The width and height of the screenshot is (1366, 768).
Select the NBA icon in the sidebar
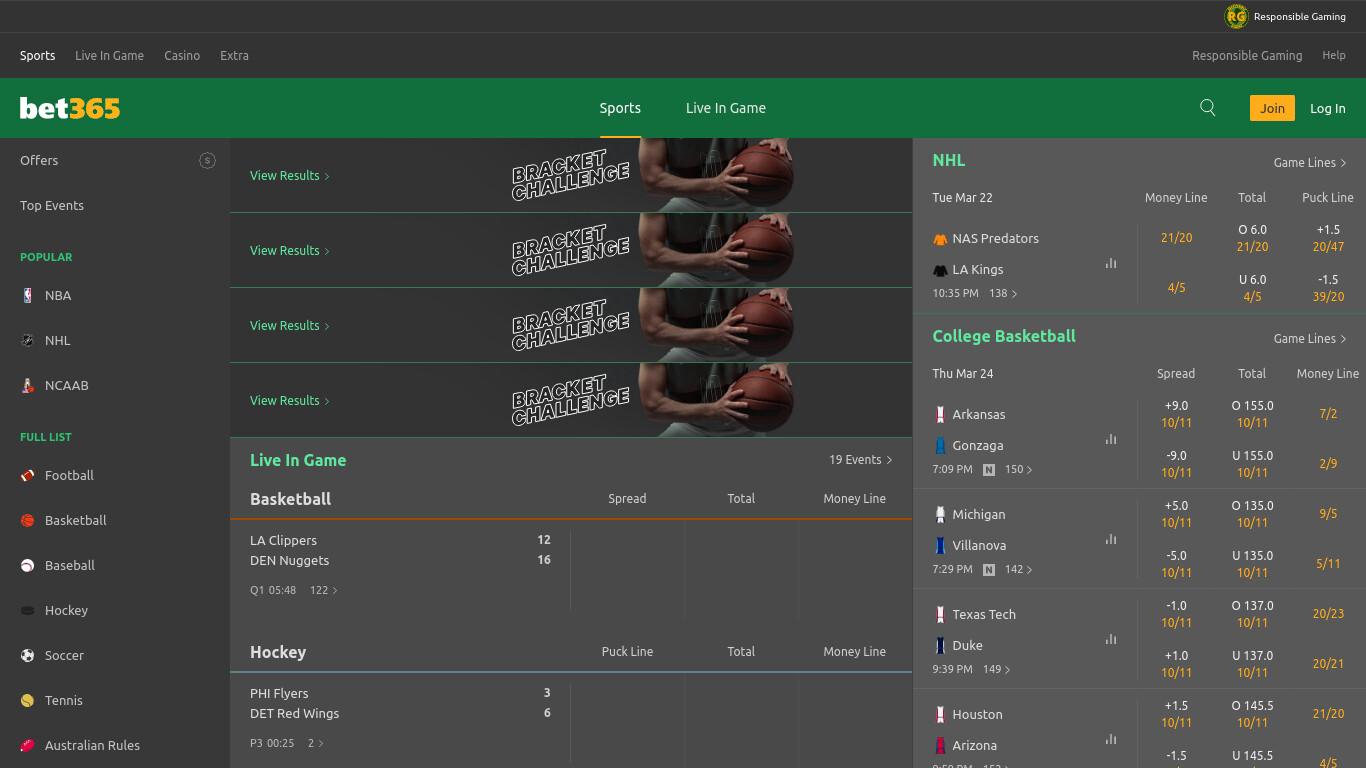28,295
